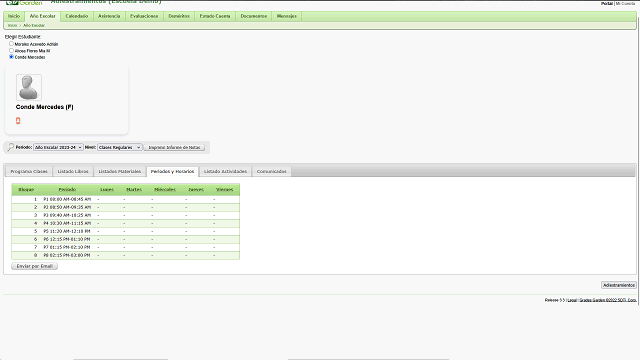Open the Período school year dropdown
The width and height of the screenshot is (640, 360).
pos(58,147)
